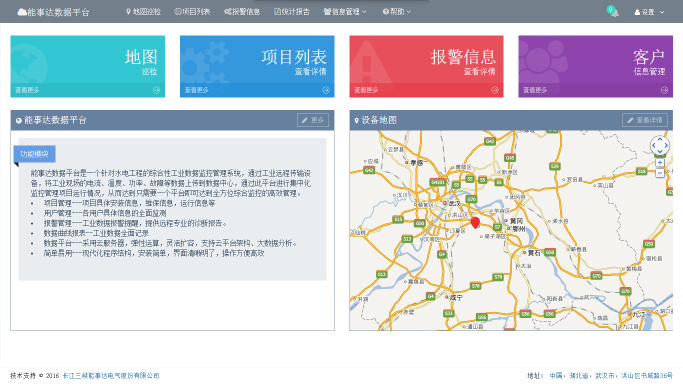Click arrow icon on 报警信息 tile footer
The height and width of the screenshot is (384, 683).
click(x=495, y=90)
